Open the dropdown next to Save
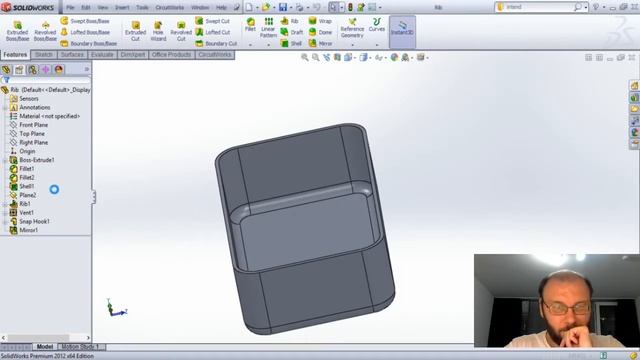640x360 pixels. tap(291, 7)
